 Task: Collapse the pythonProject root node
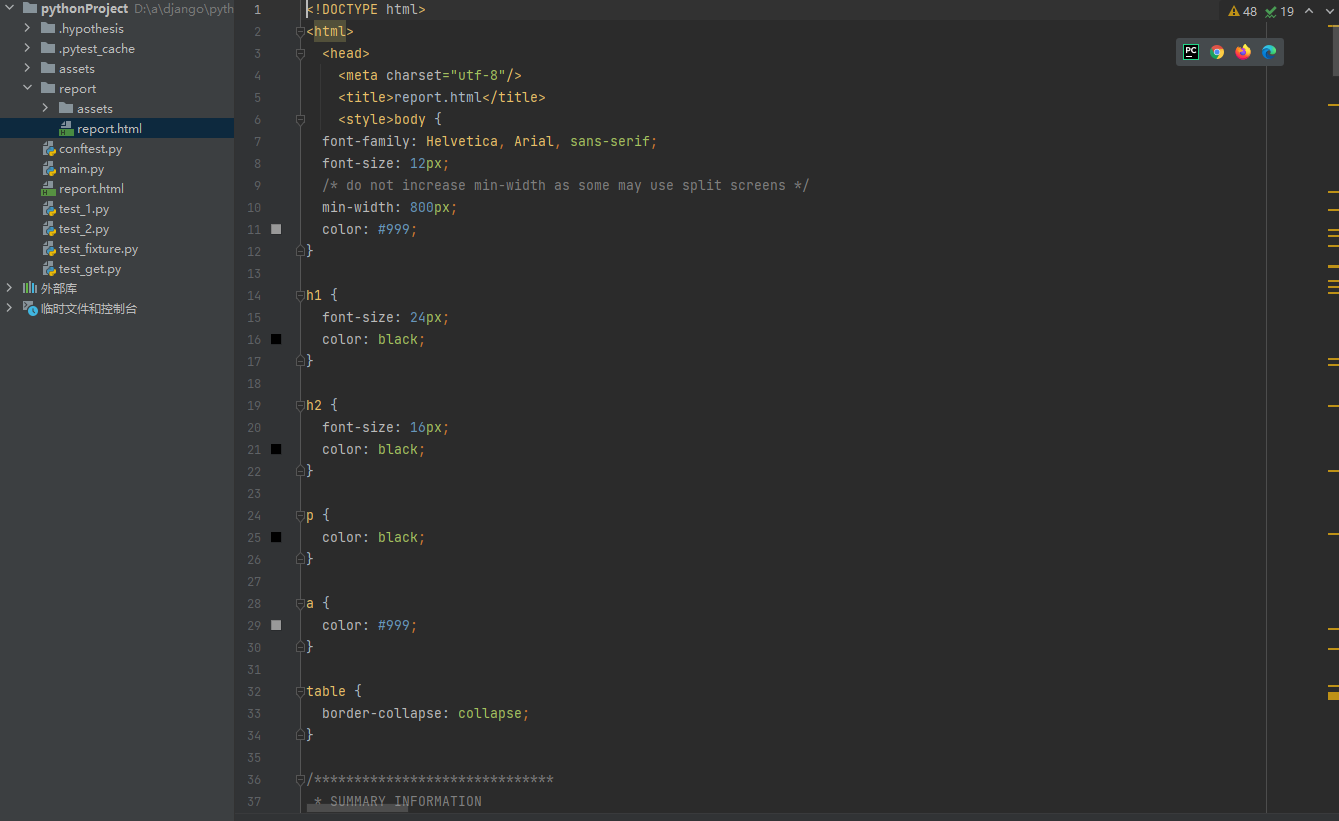pos(10,8)
